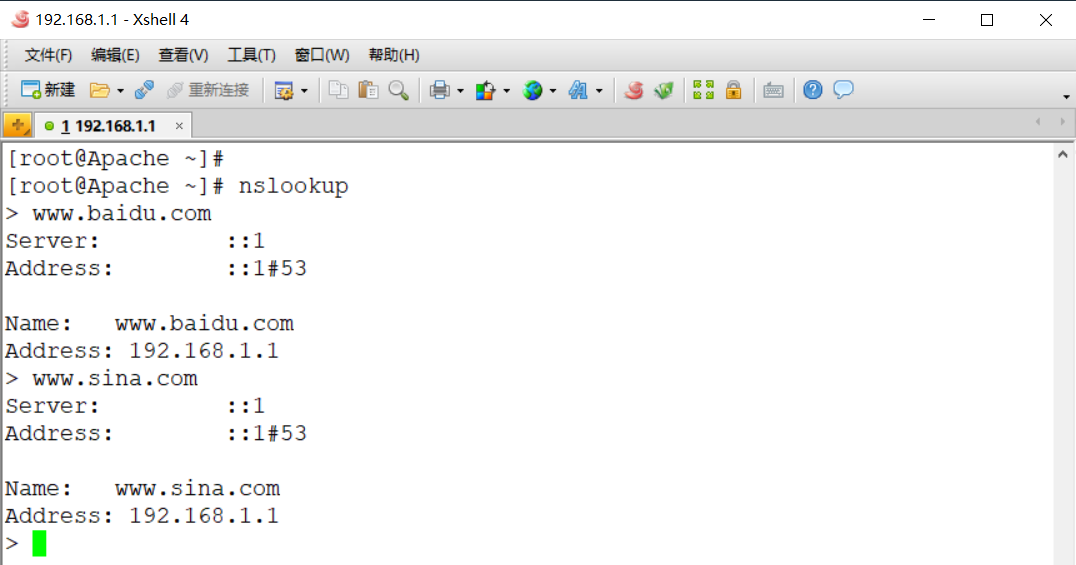
Task: Click the Reconnect (重新连接) button
Action: (x=208, y=90)
